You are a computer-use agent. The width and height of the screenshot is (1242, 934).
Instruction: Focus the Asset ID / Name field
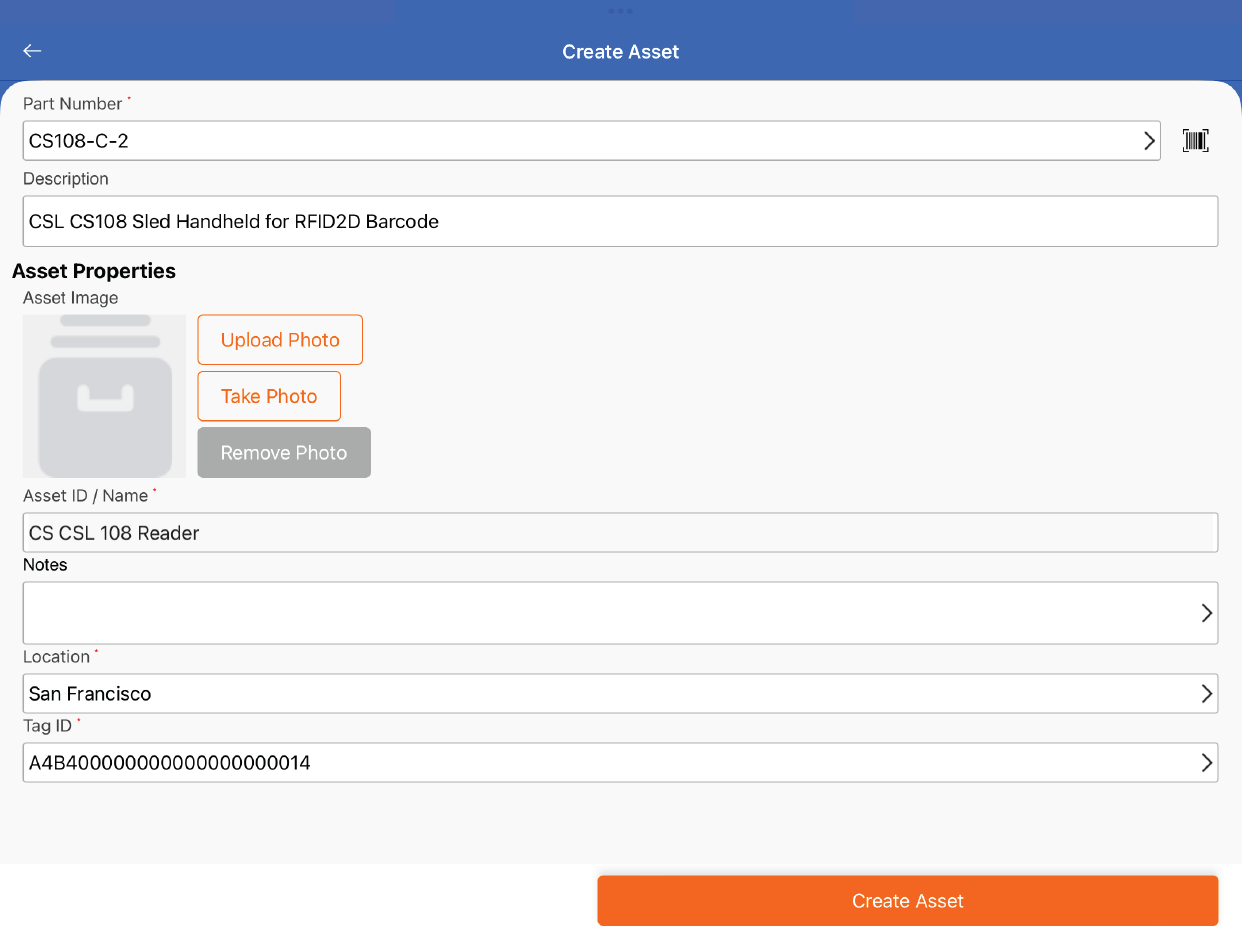pos(620,533)
